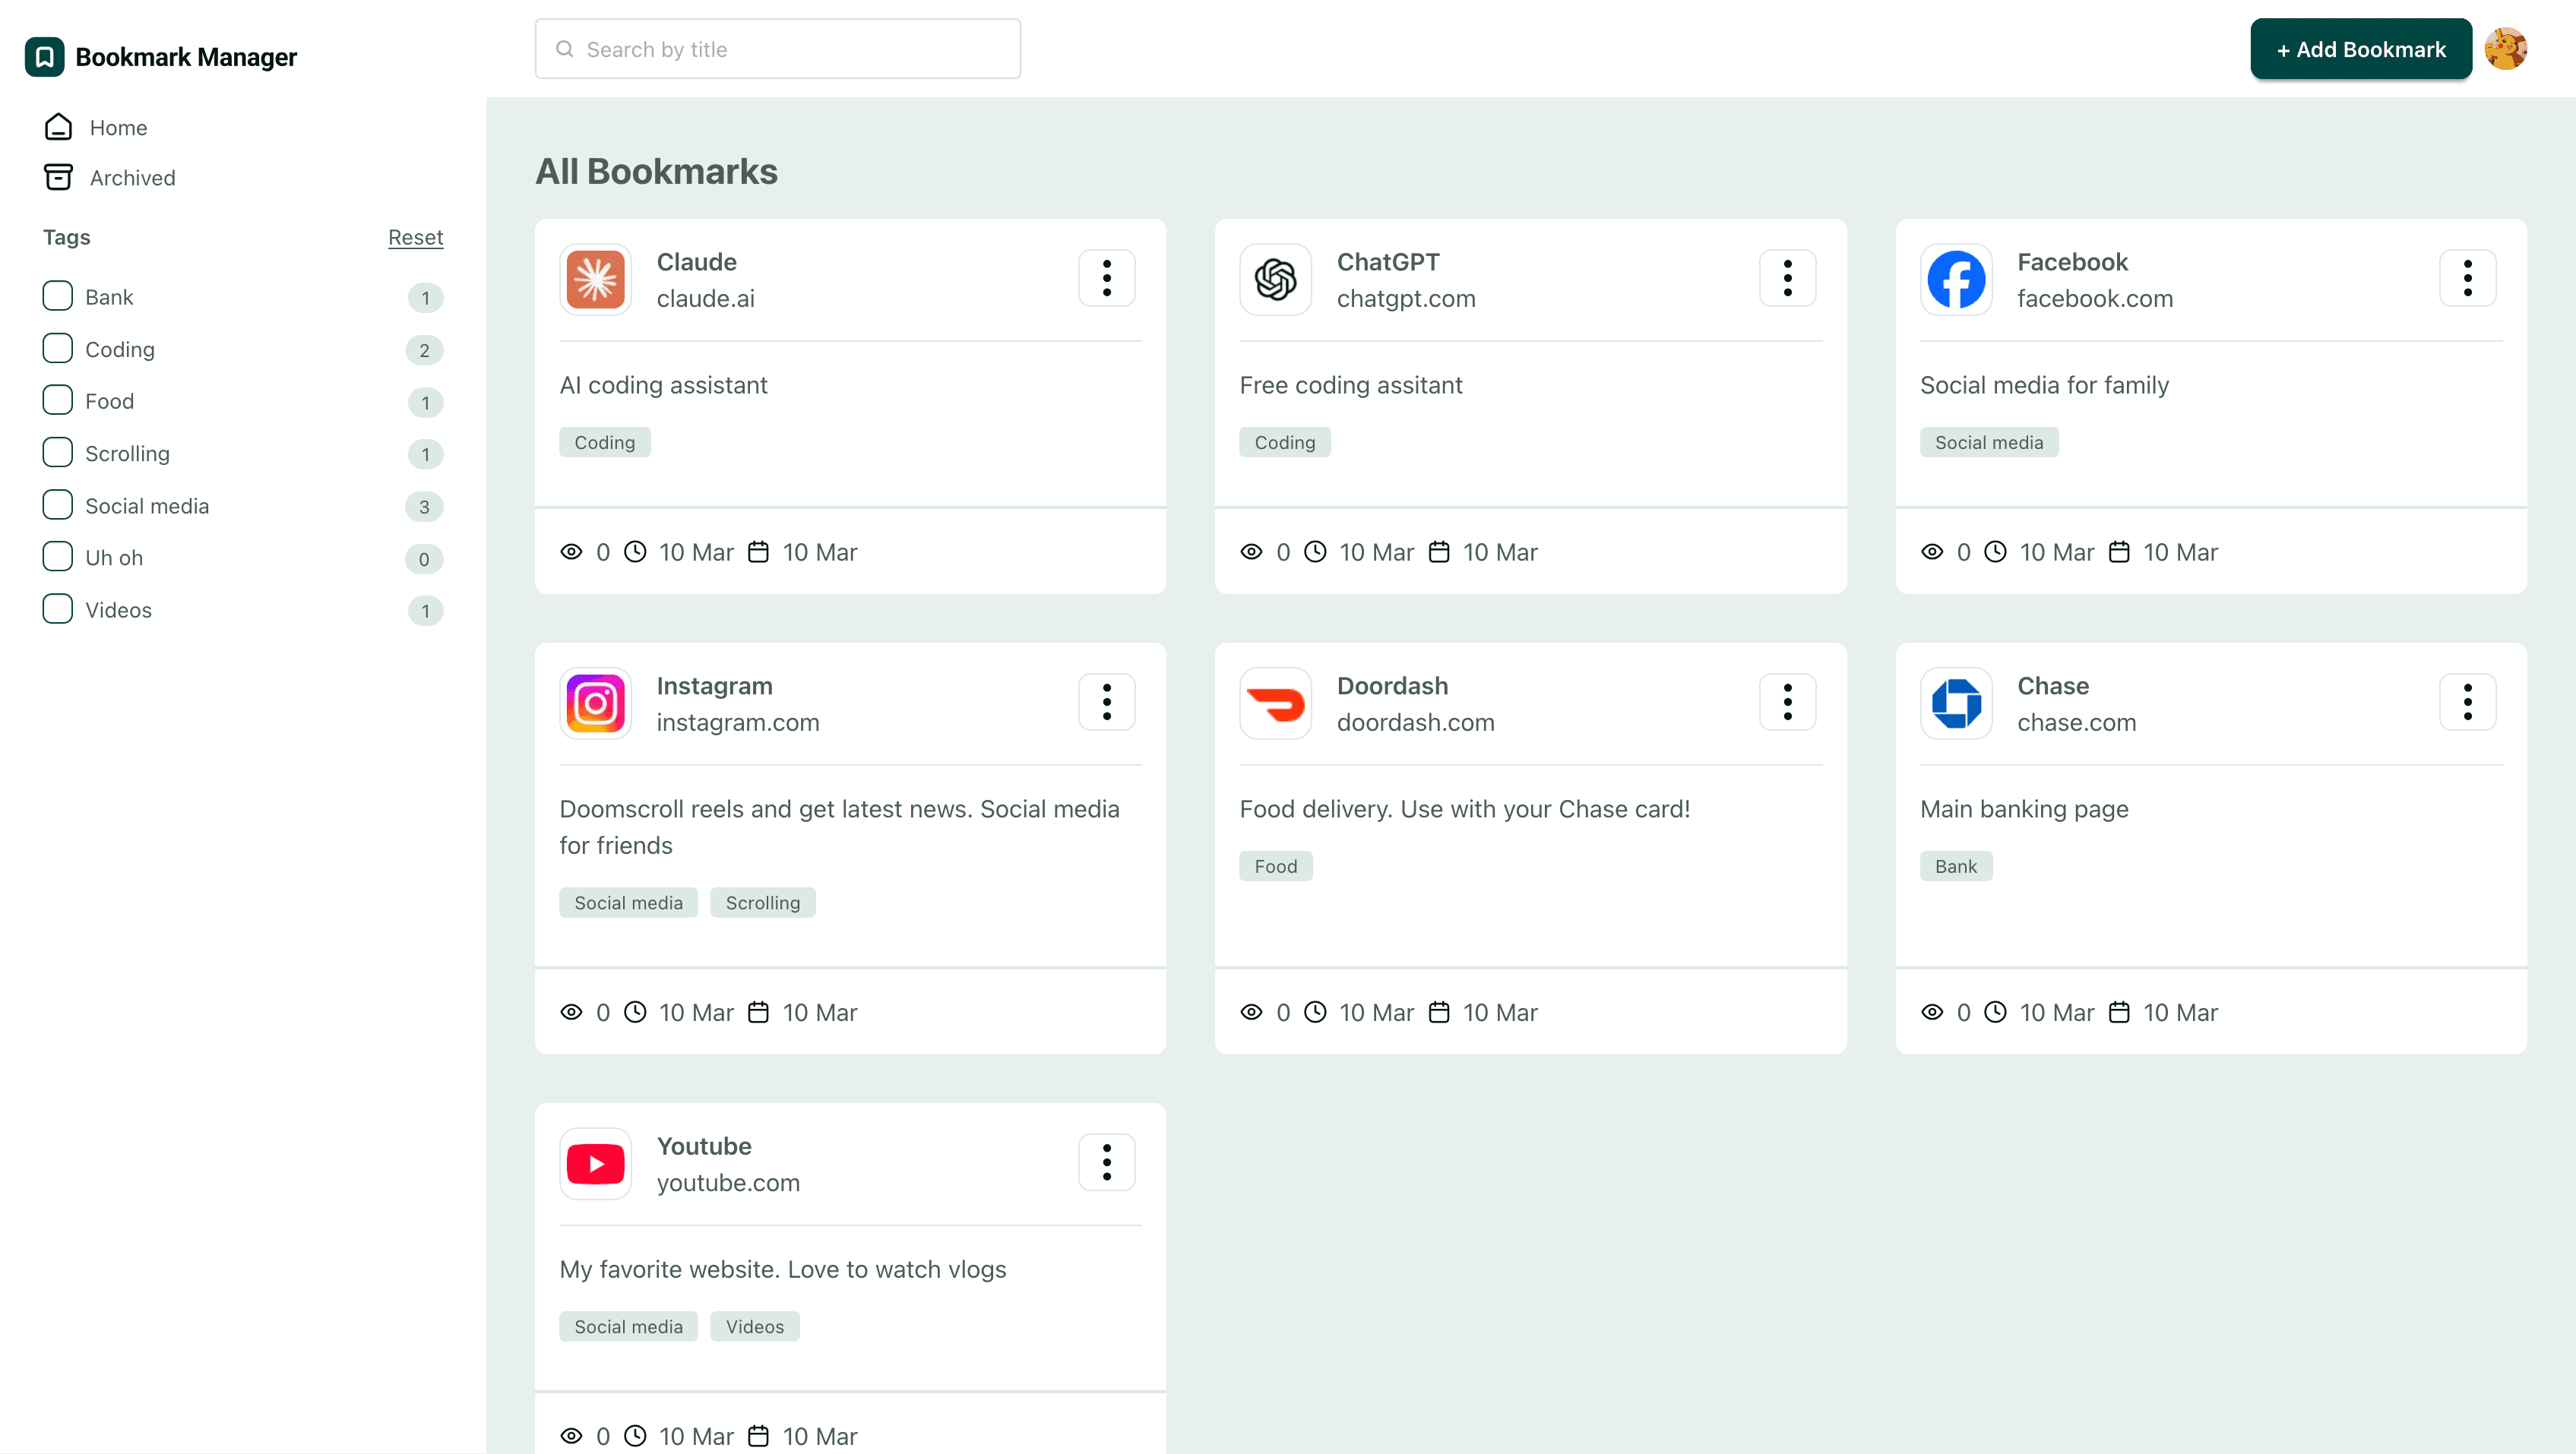Open the Chase card's three-dot menu
Viewport: 2576px width, 1454px height.
point(2466,702)
